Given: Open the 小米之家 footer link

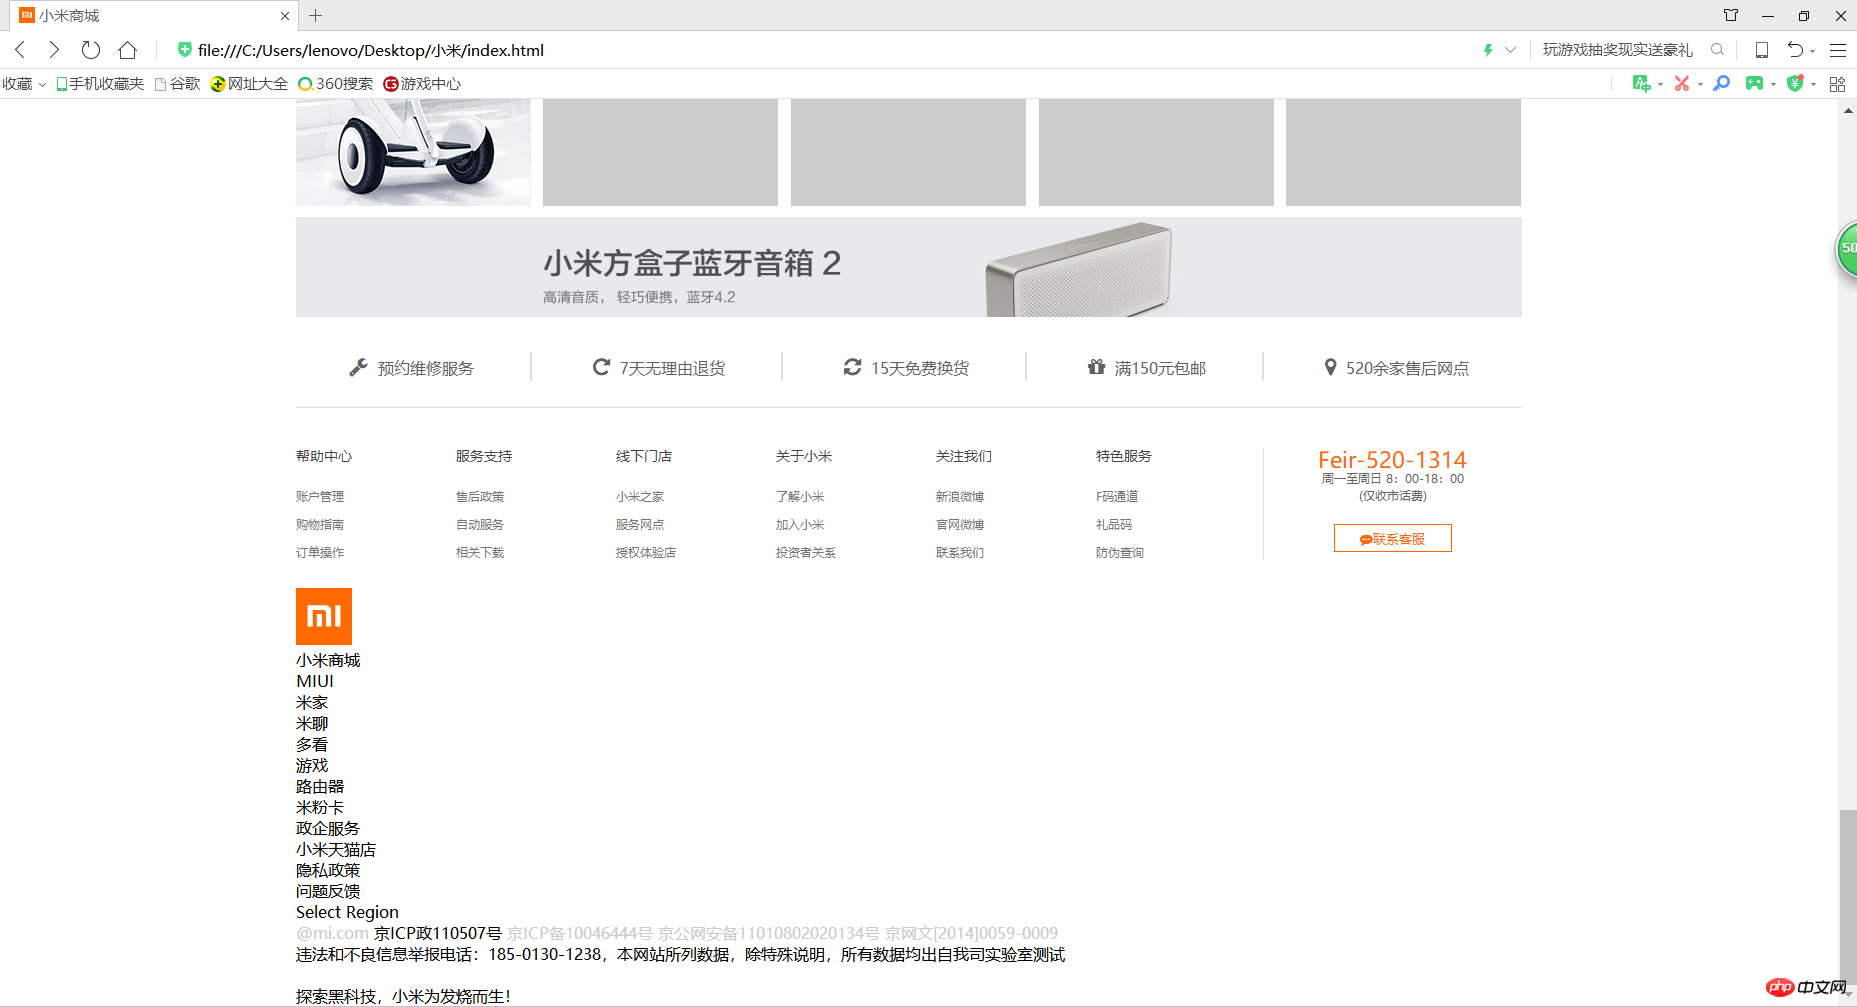Looking at the screenshot, I should point(640,496).
